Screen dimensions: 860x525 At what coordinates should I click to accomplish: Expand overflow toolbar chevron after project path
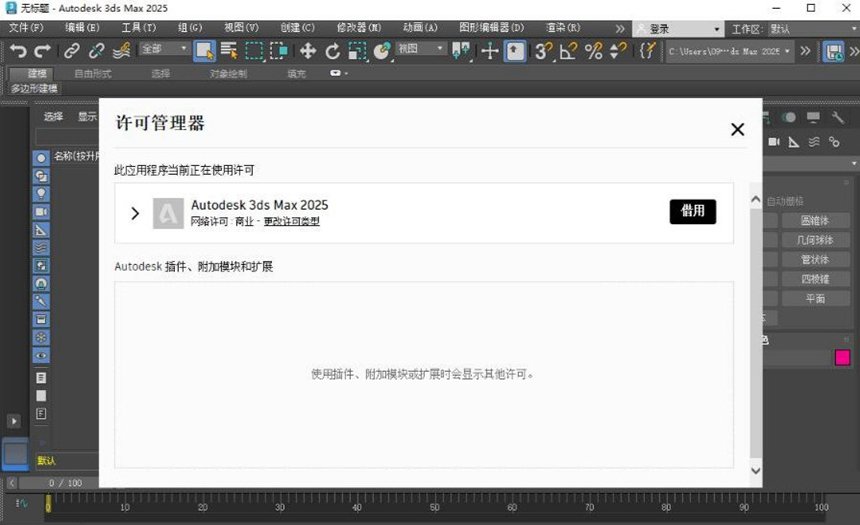[805, 51]
